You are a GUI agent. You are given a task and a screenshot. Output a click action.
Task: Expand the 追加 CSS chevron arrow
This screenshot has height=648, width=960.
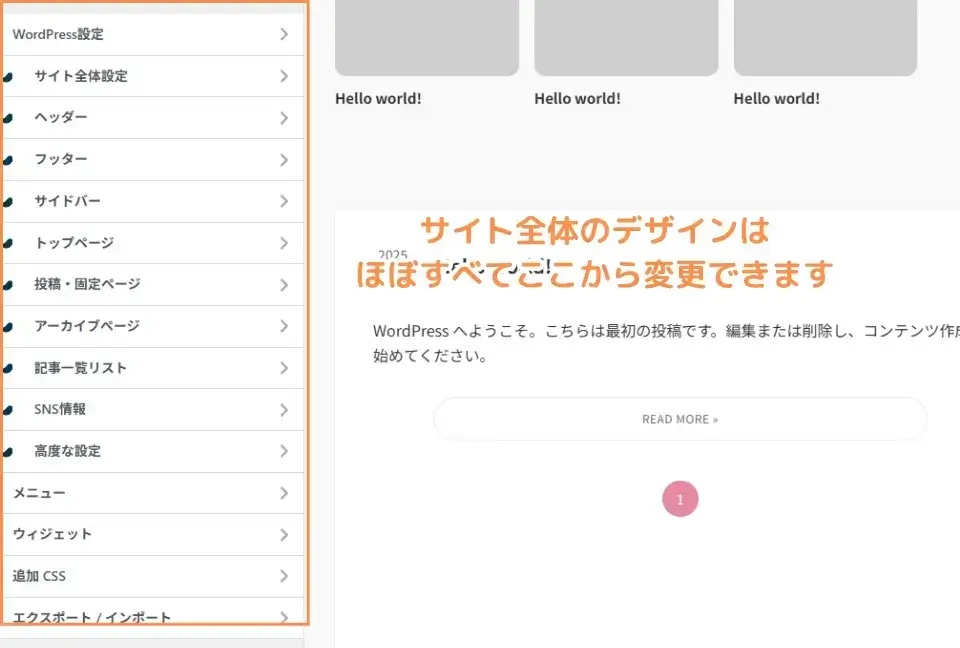click(x=284, y=576)
